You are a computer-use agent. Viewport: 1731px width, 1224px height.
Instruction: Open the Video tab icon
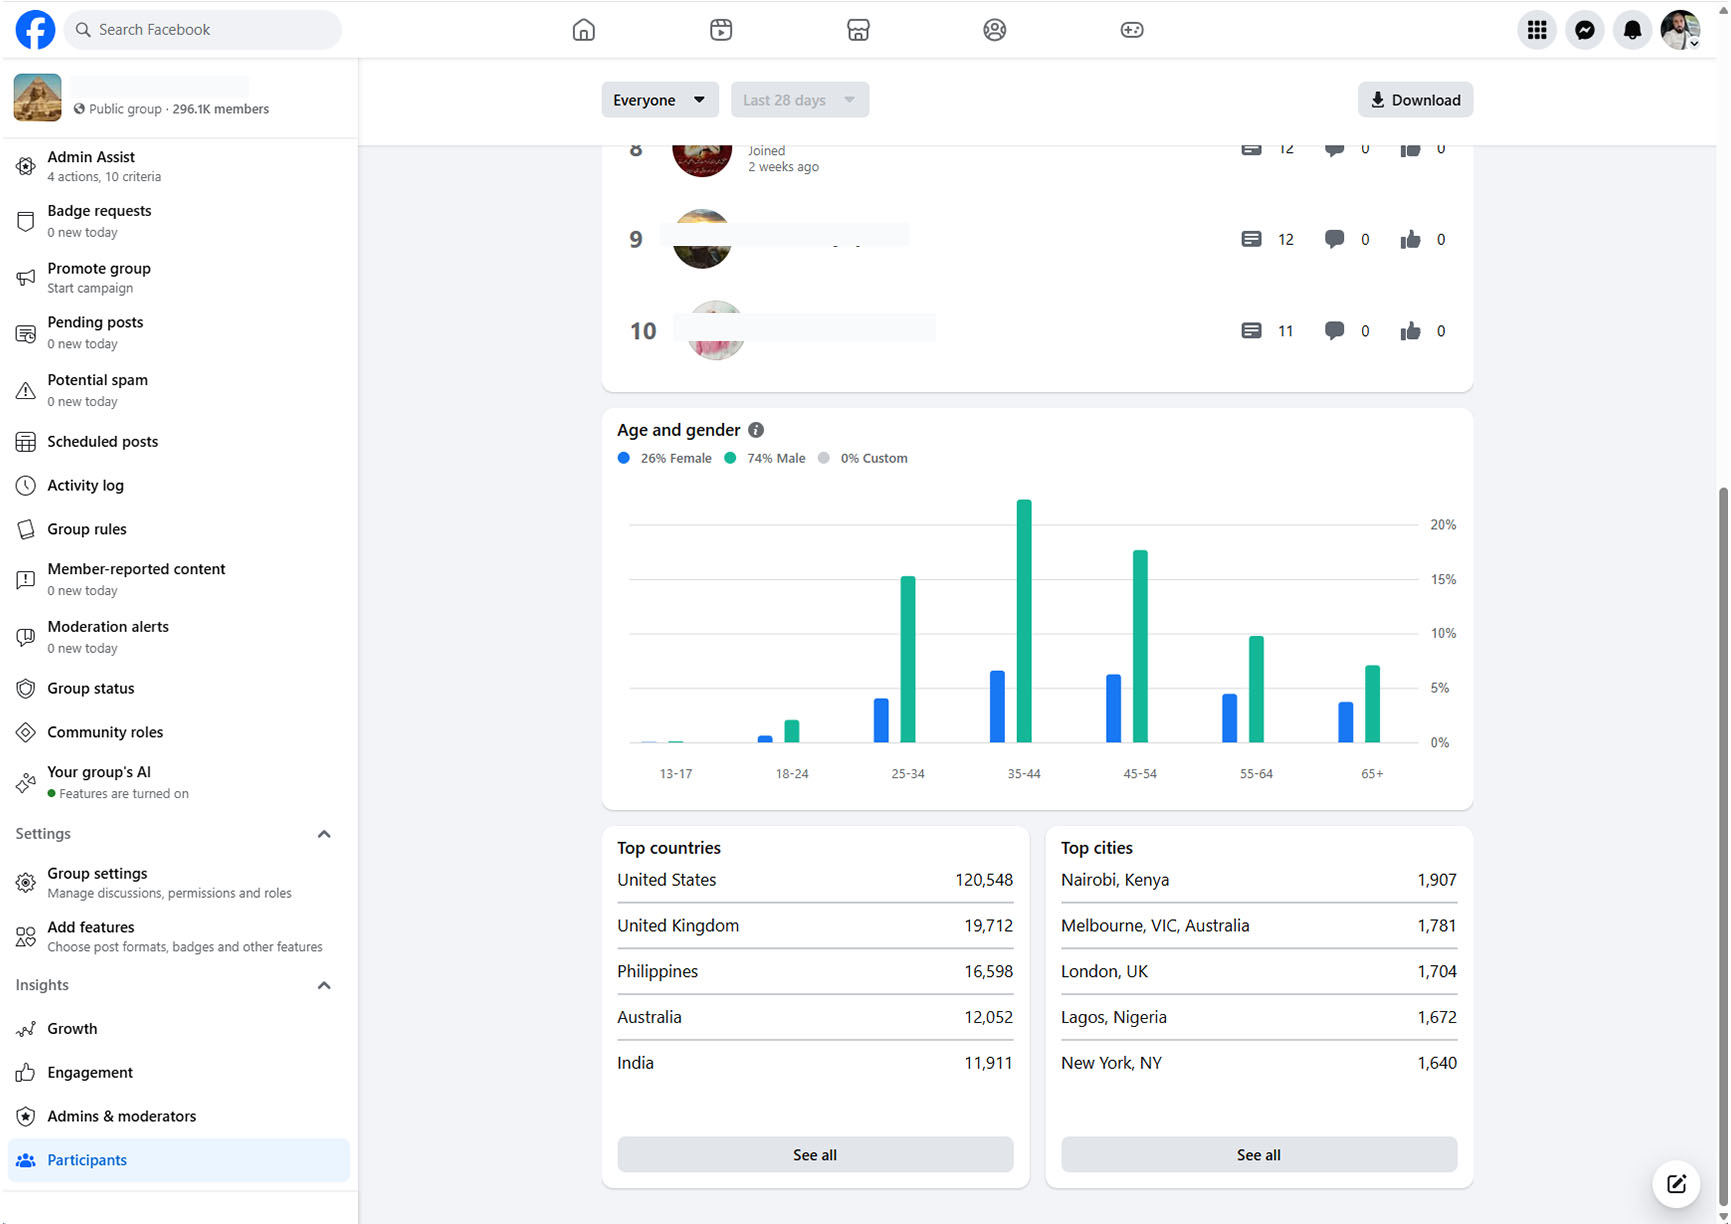(x=721, y=30)
